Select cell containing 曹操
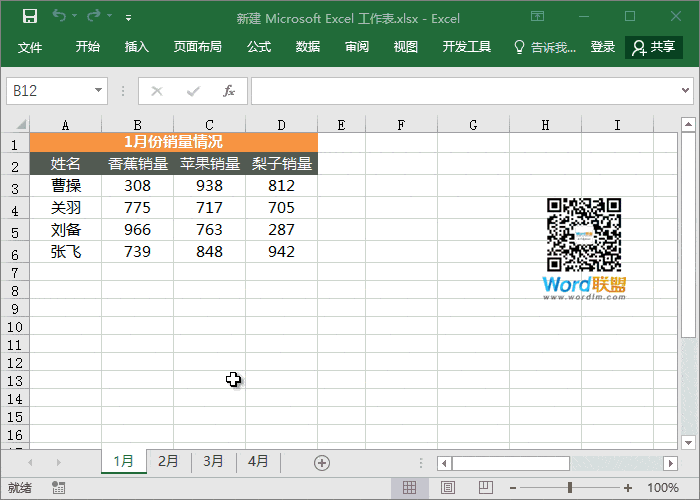The height and width of the screenshot is (500, 700). click(65, 186)
